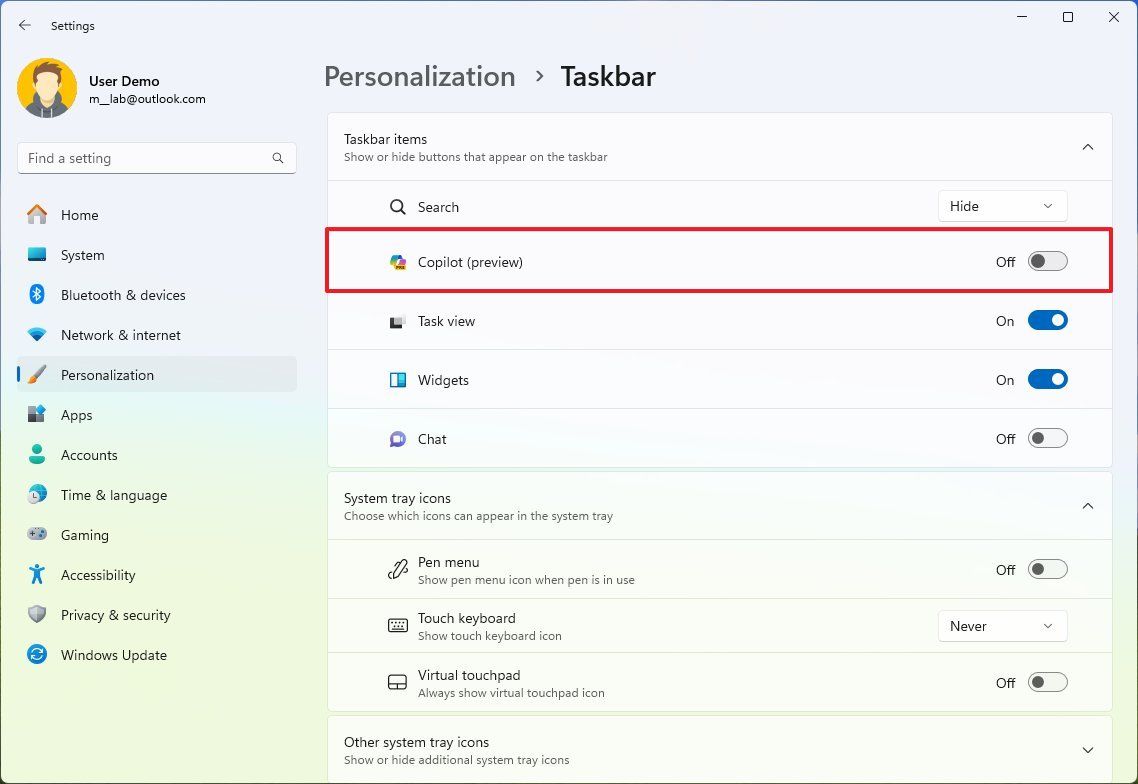Screen dimensions: 1138x784
Task: Collapse the Taskbar items section
Action: [x=1088, y=146]
